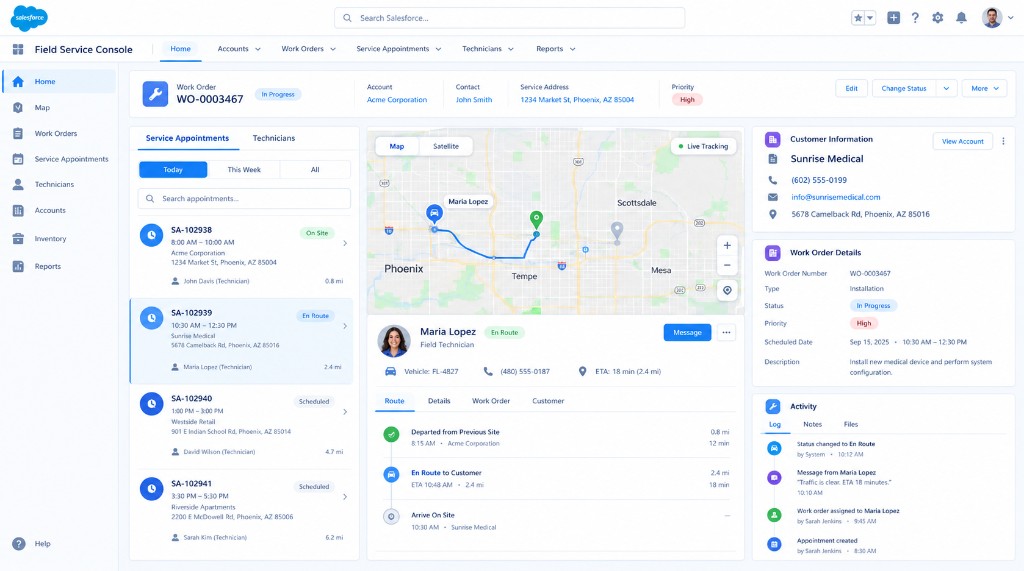The width and height of the screenshot is (1024, 571).
Task: Open the Acme Corporation account link
Action: (x=397, y=100)
